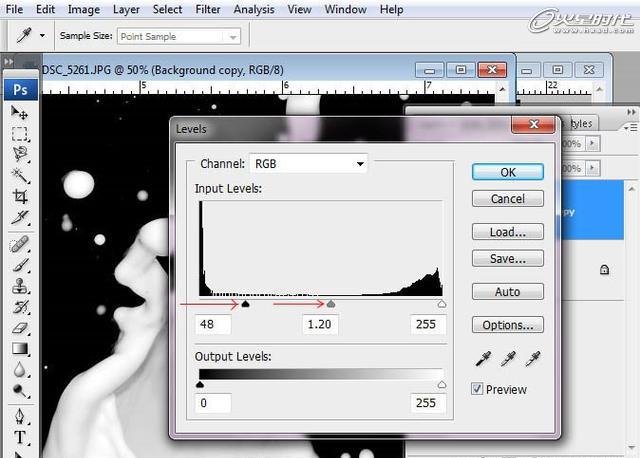
Task: Open the Filter menu
Action: click(208, 9)
